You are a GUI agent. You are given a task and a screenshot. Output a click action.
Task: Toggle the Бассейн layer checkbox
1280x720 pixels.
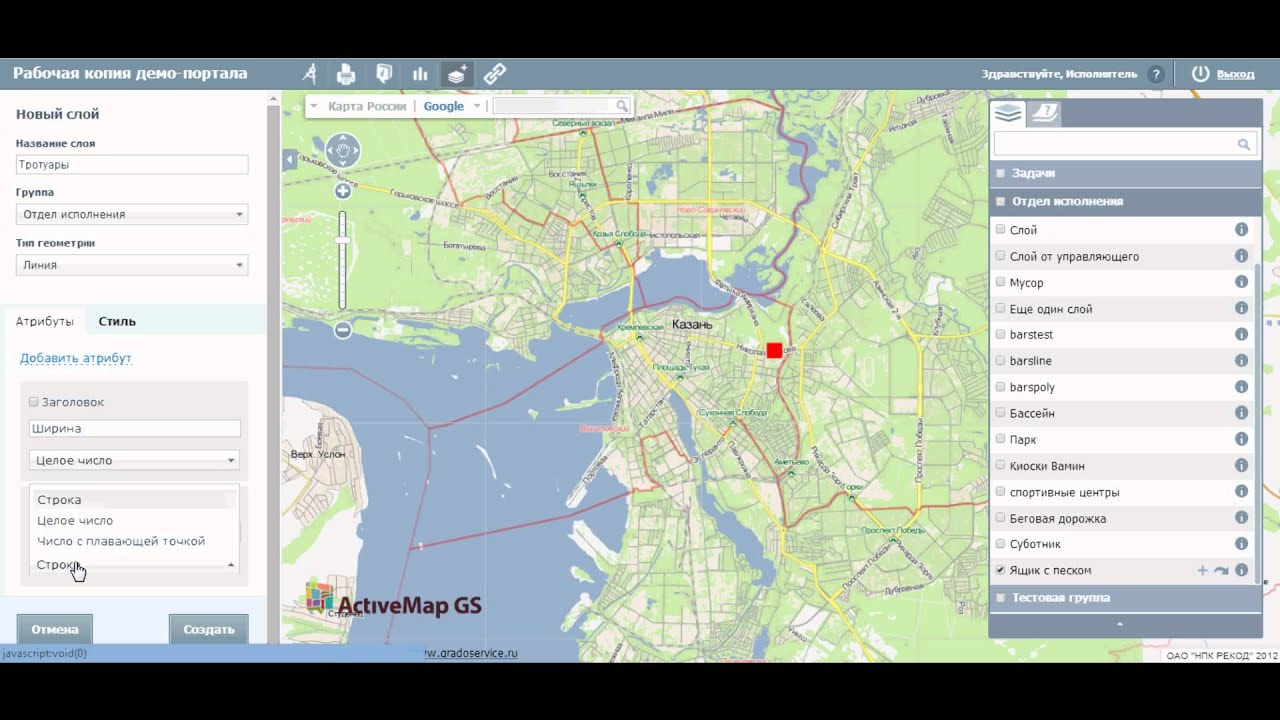click(1000, 412)
